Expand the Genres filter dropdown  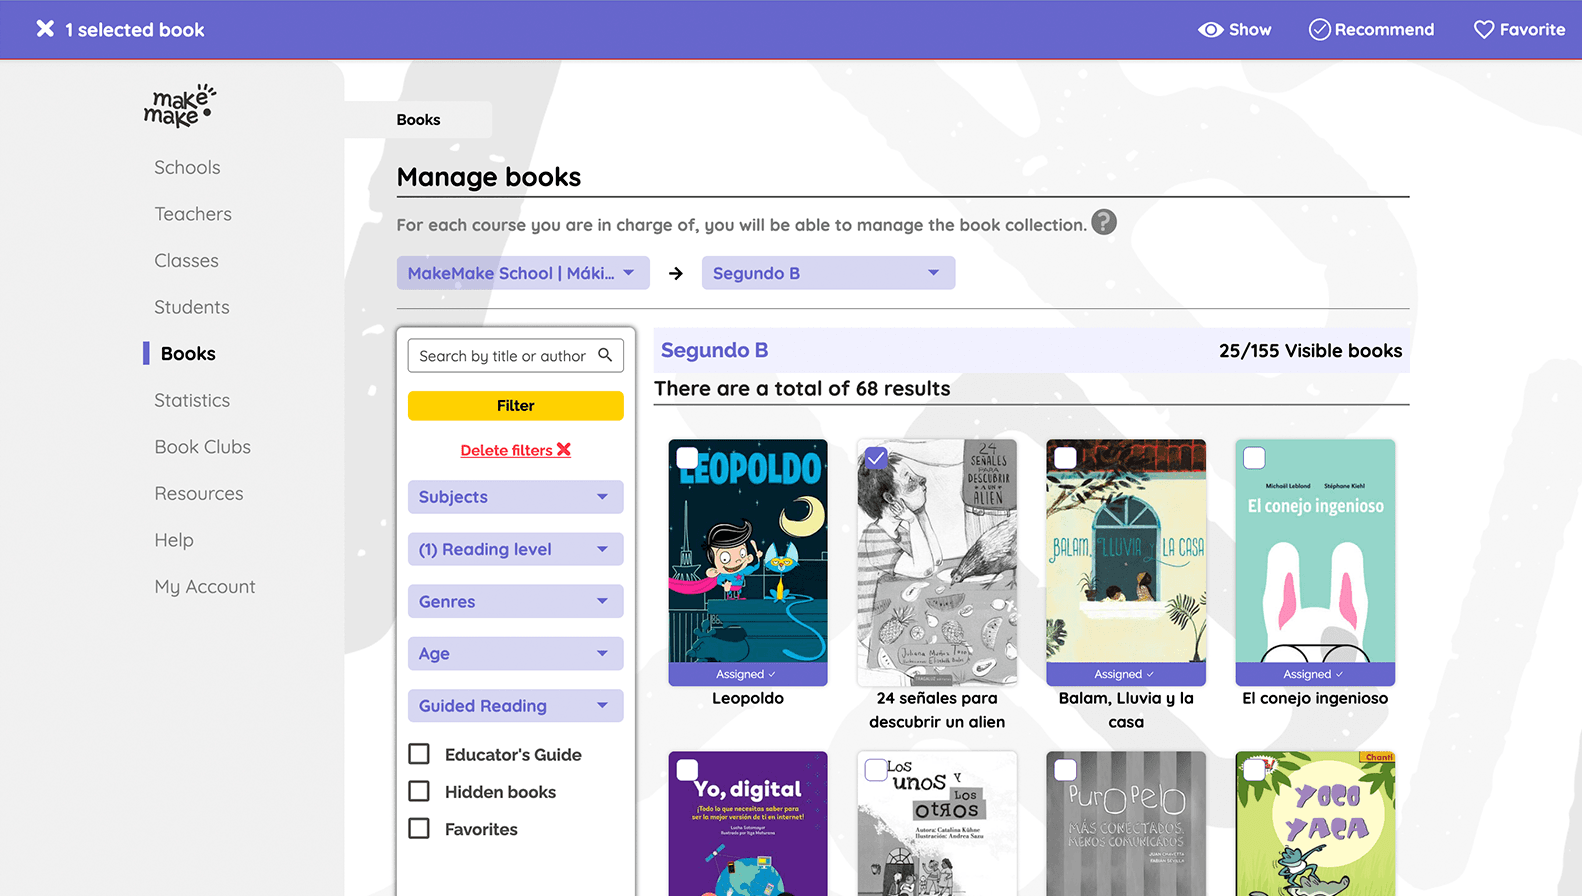click(515, 601)
